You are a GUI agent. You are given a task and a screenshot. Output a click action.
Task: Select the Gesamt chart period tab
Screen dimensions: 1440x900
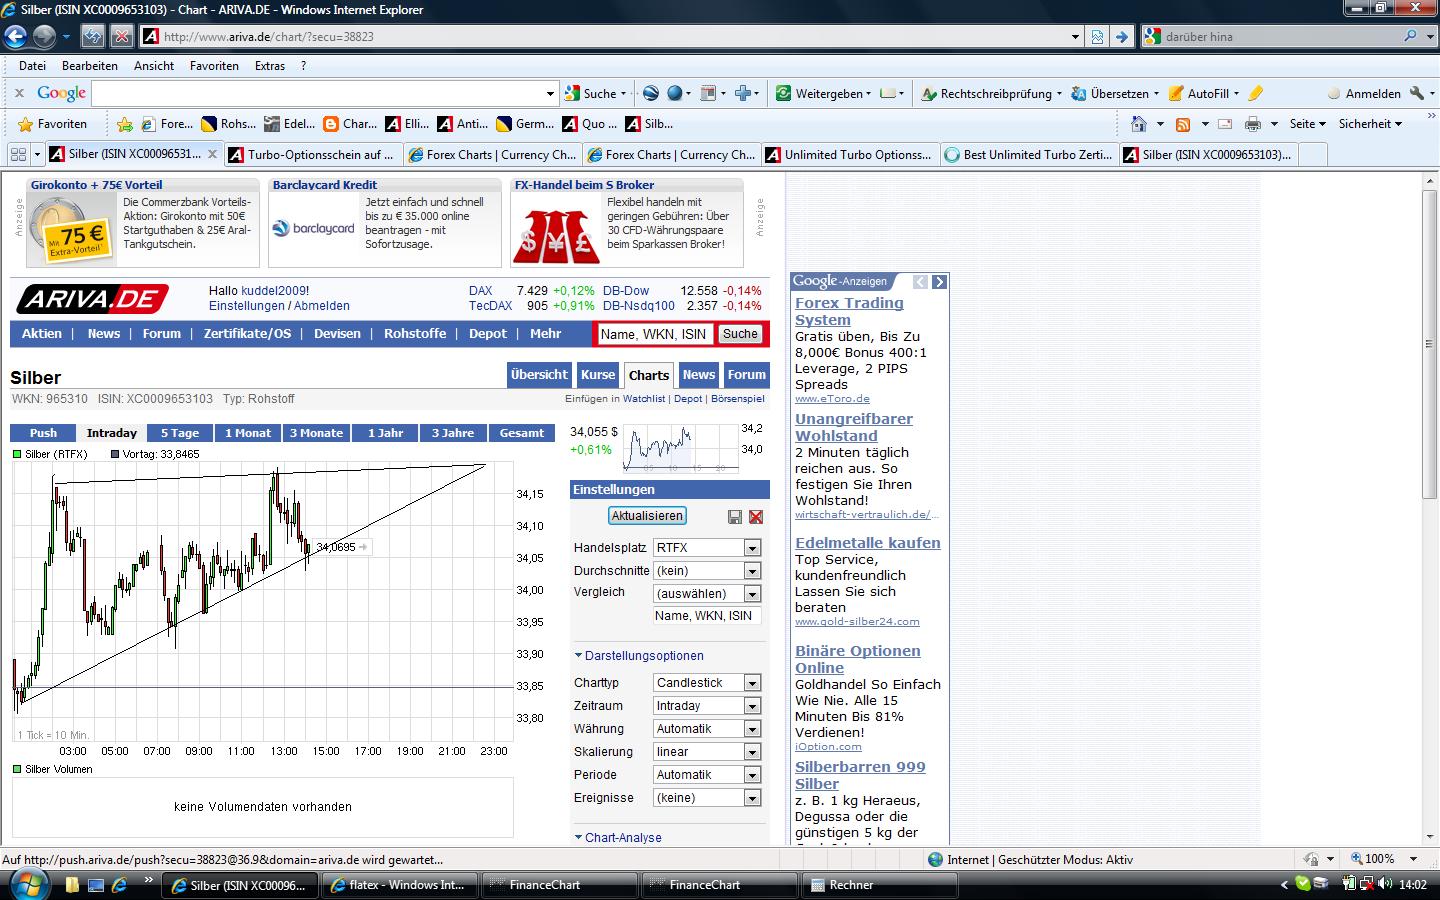tap(522, 433)
